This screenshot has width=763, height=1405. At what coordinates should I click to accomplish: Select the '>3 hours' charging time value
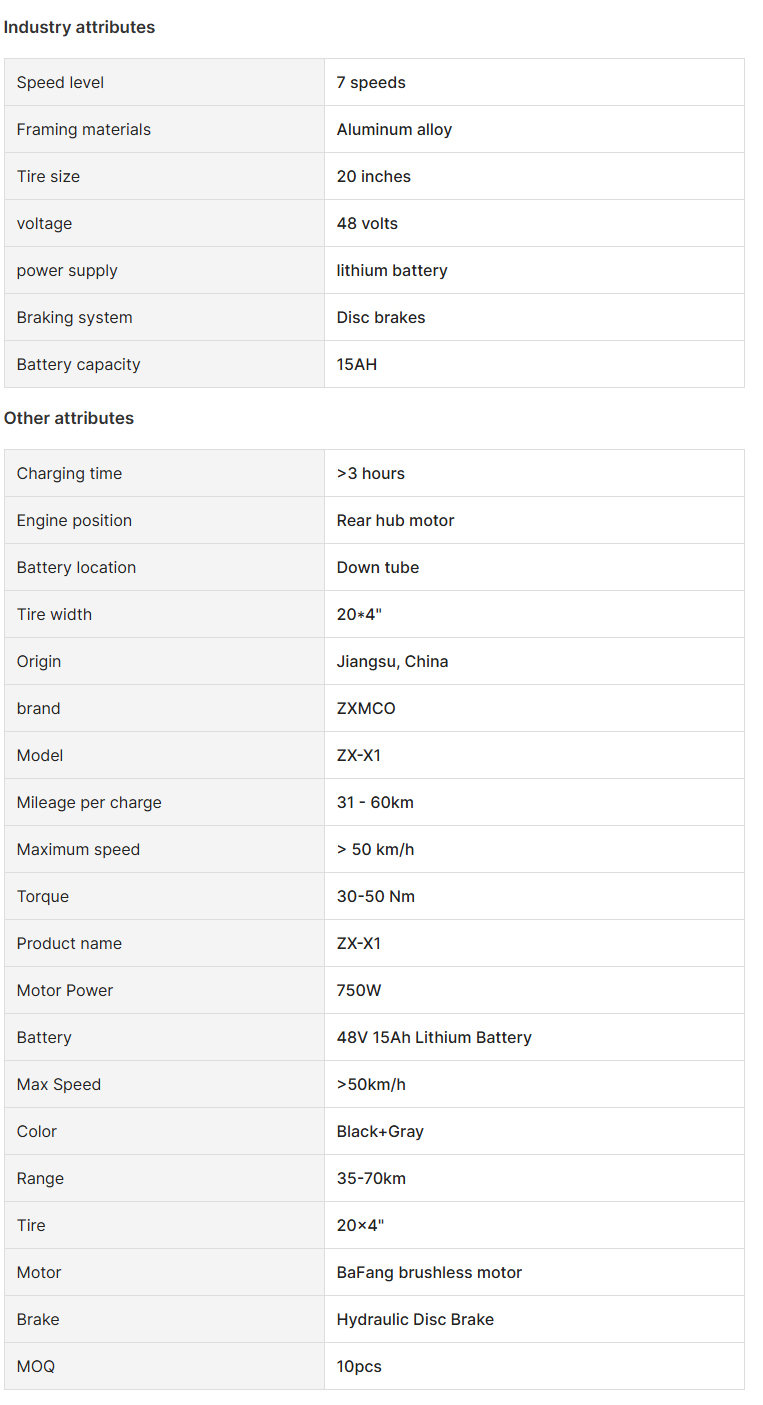[x=371, y=473]
